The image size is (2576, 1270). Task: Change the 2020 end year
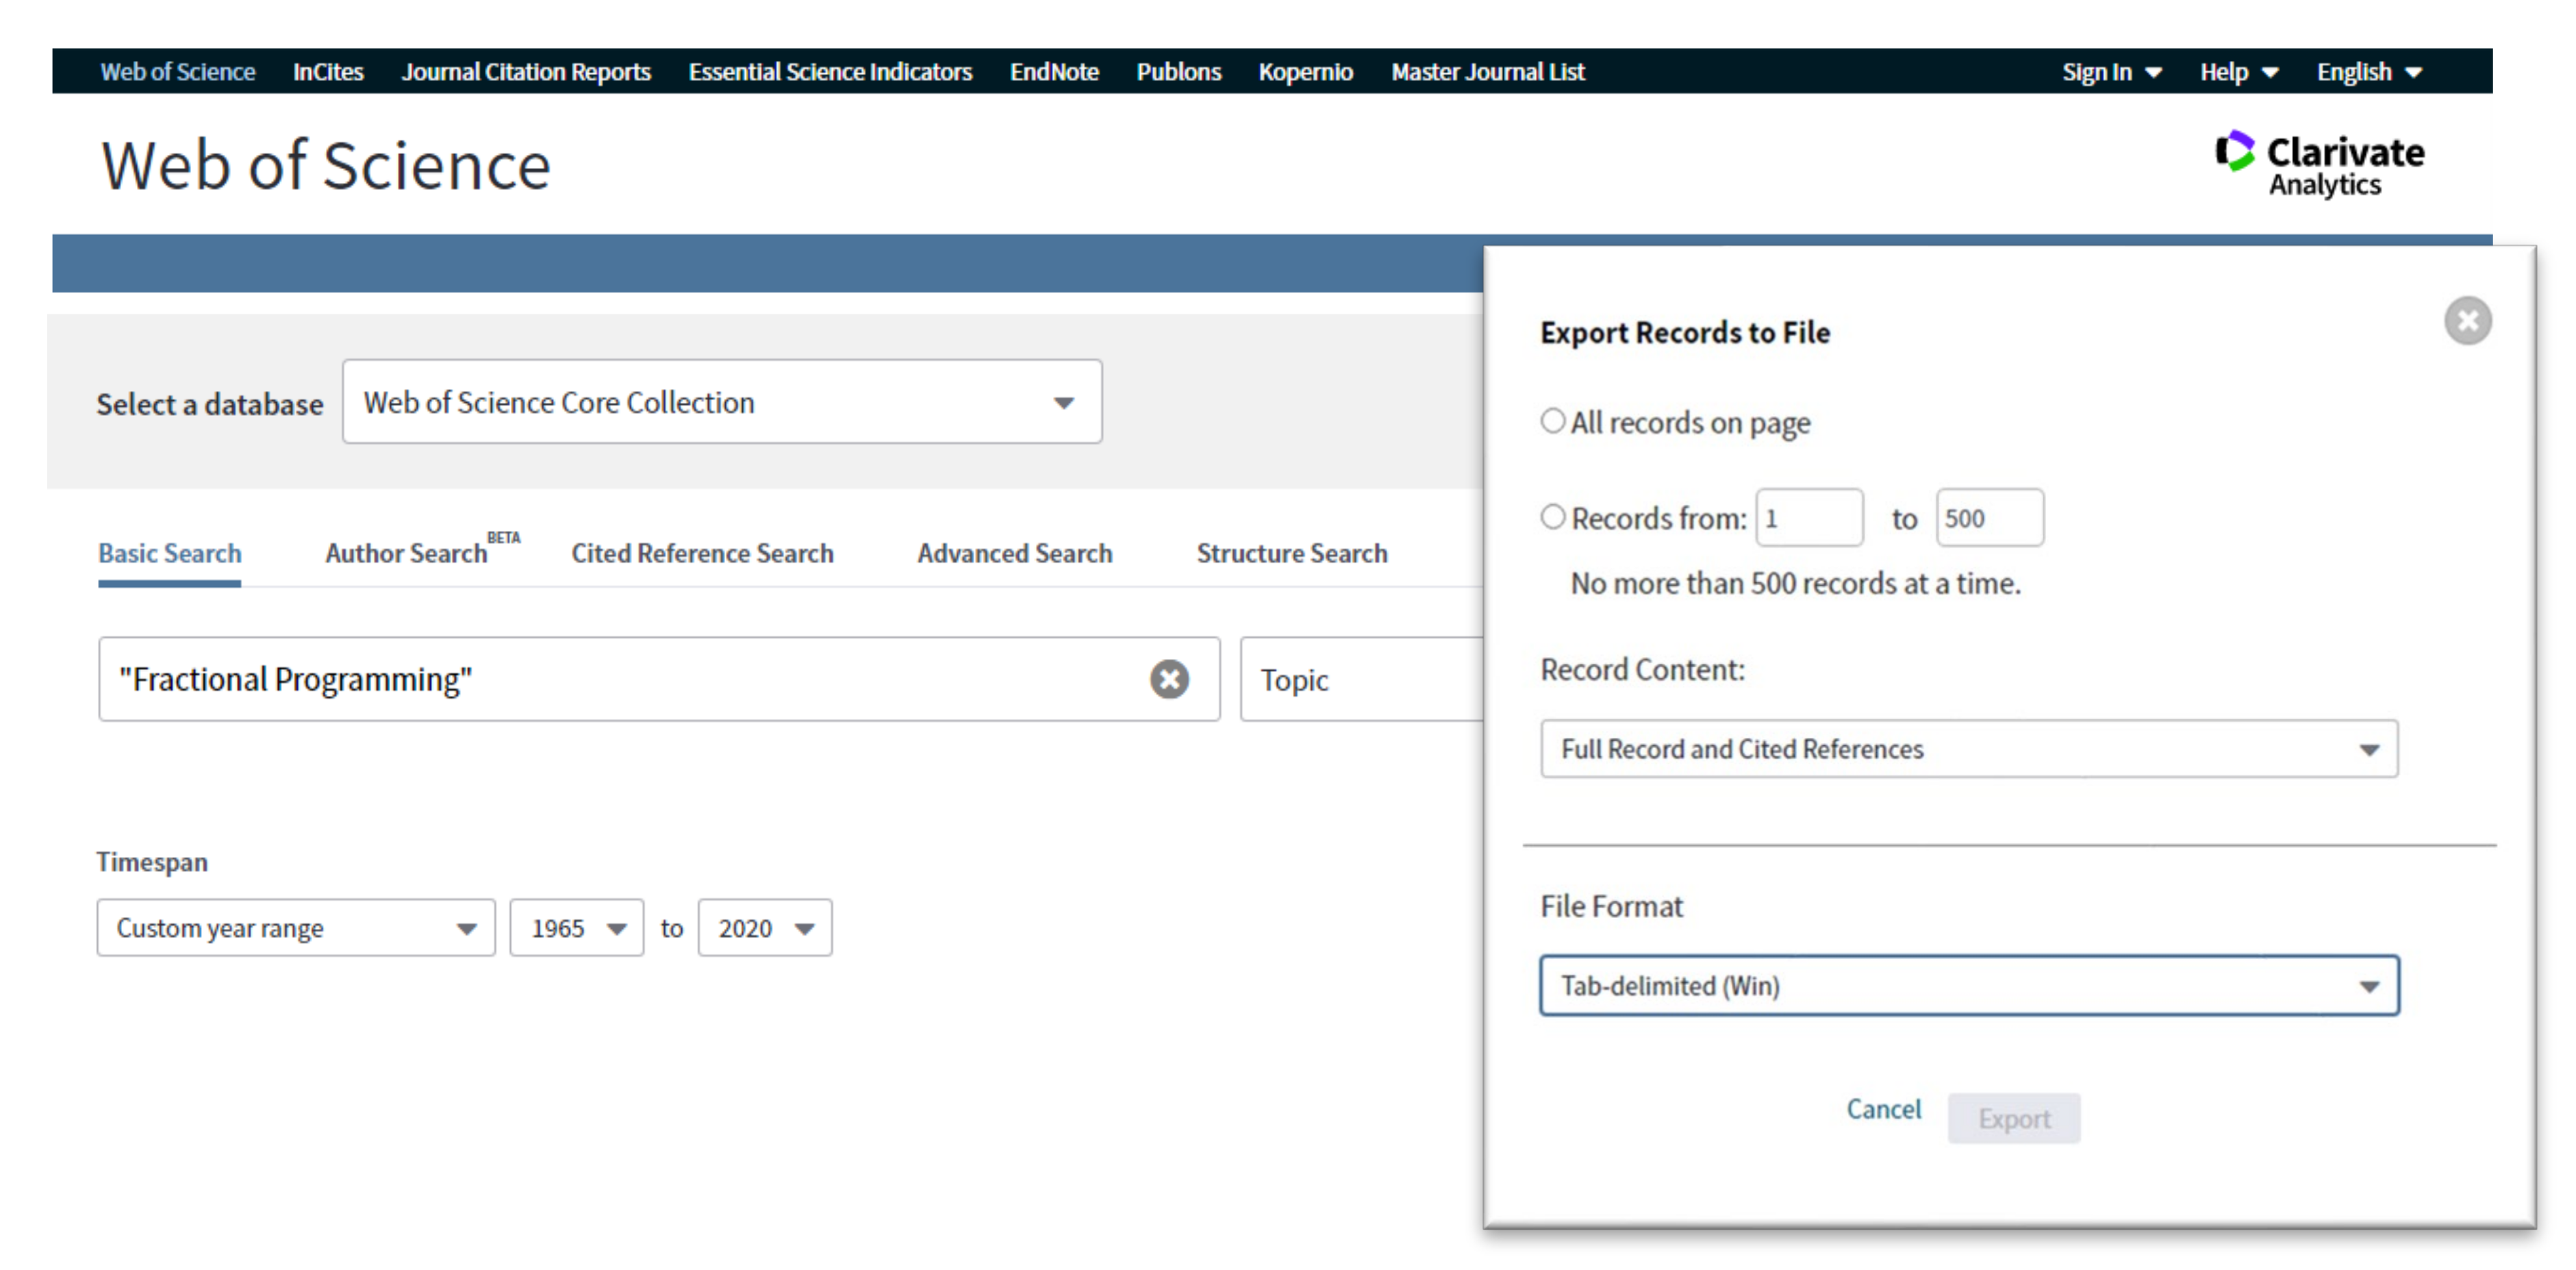(764, 928)
